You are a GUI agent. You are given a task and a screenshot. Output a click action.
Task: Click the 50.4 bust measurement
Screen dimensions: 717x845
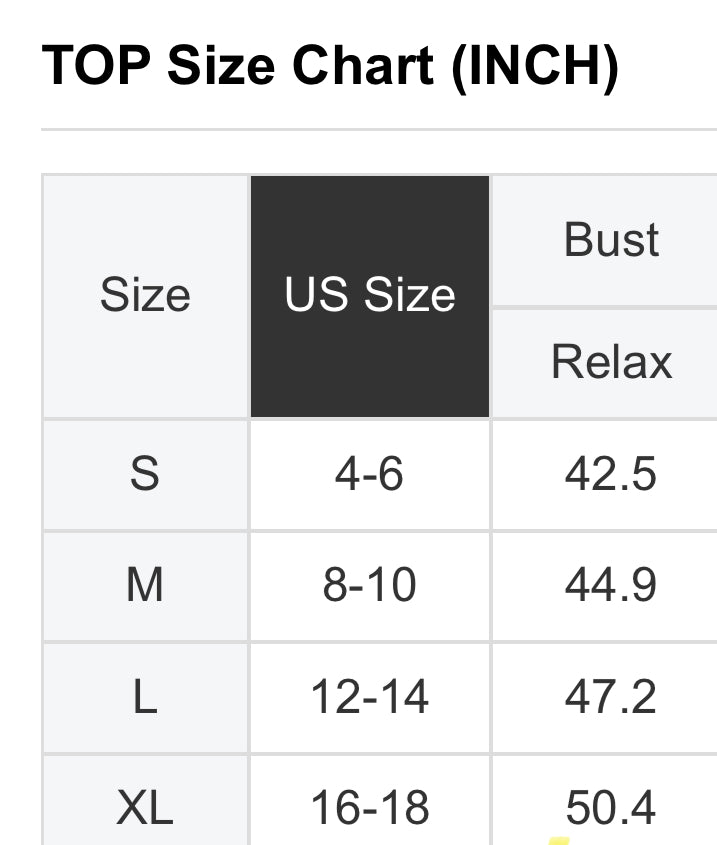611,806
